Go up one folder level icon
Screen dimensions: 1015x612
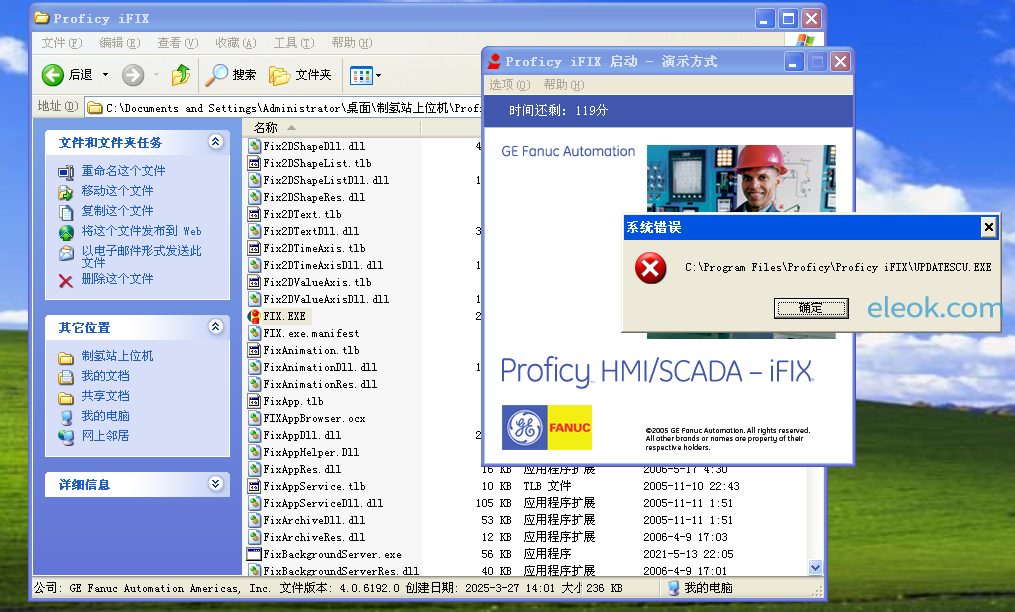pos(181,75)
